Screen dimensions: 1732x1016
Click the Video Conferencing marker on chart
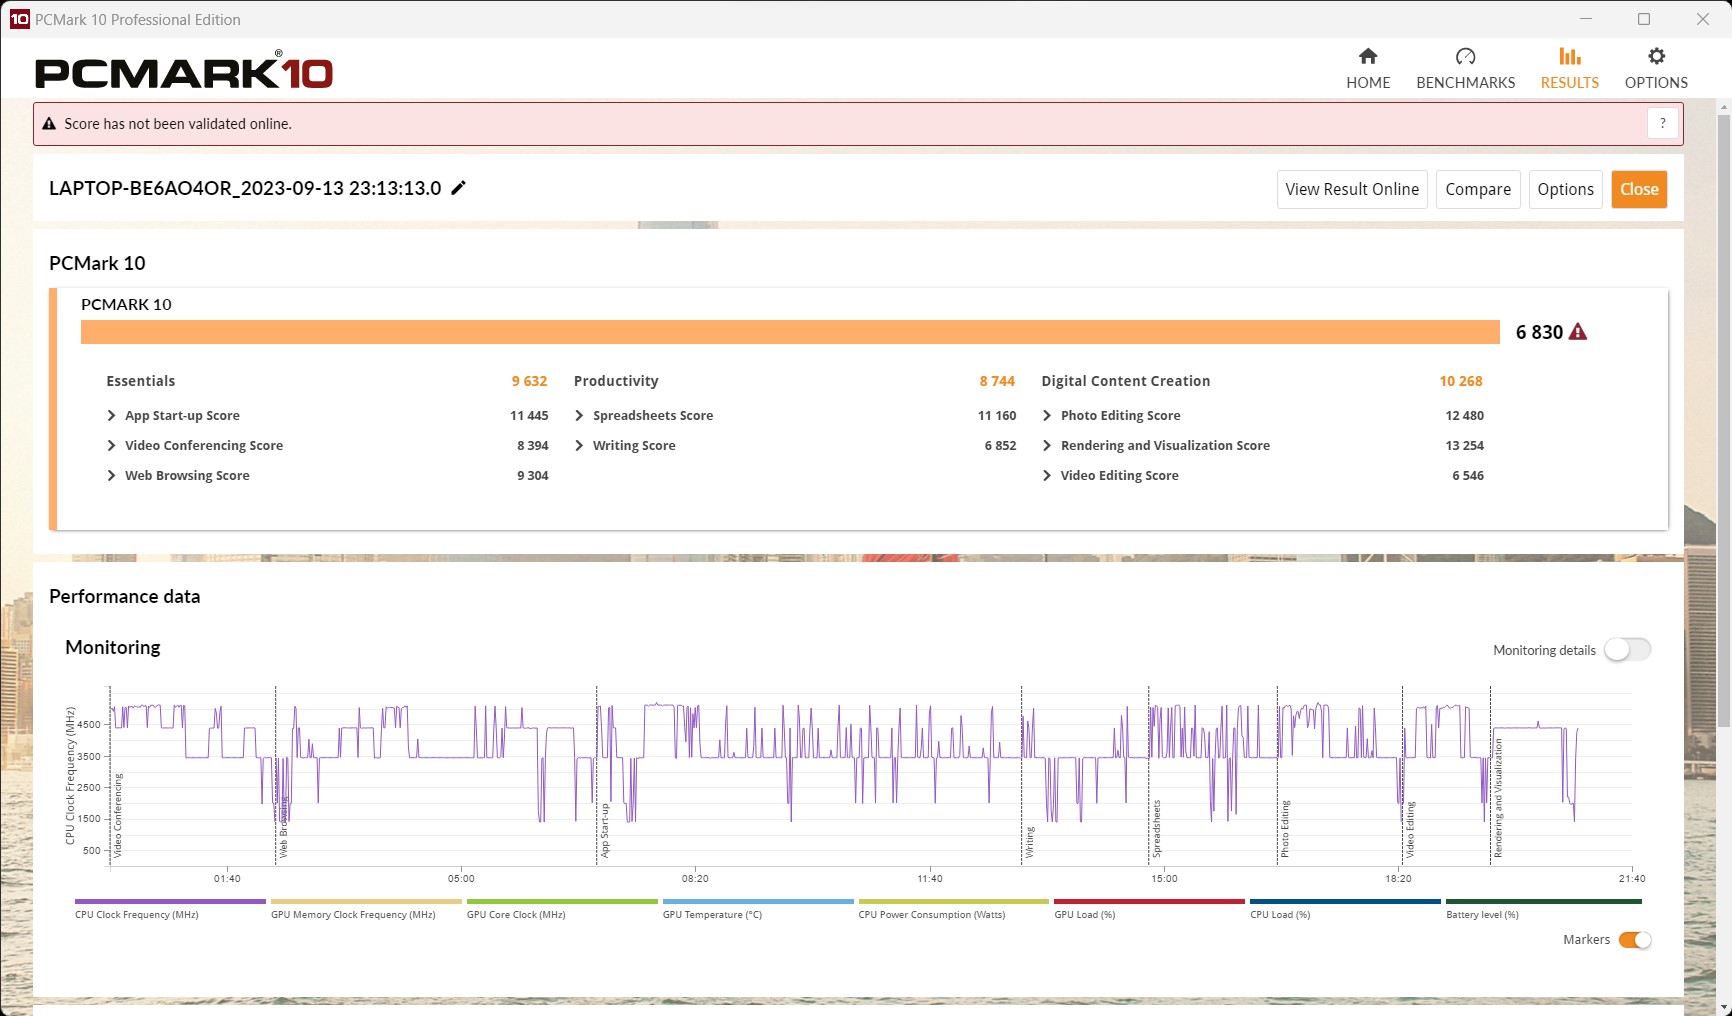118,815
